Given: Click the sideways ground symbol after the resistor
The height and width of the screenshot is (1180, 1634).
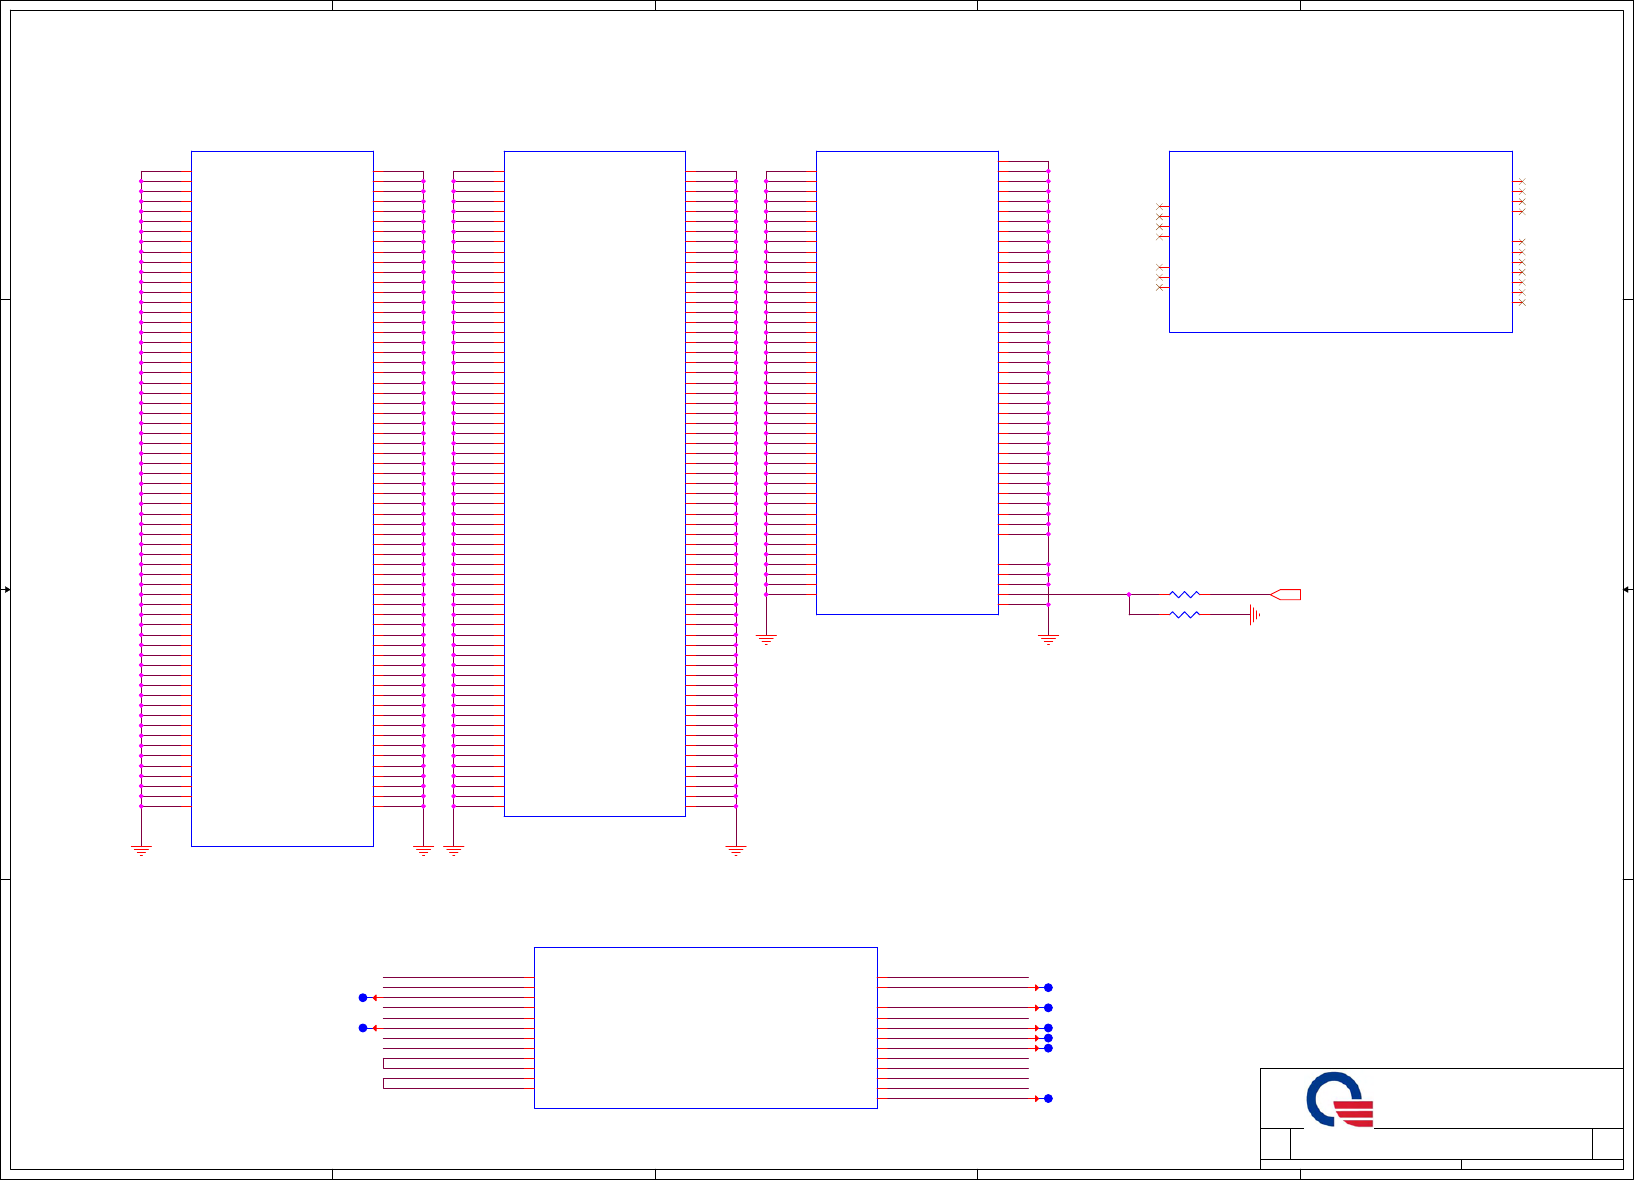Looking at the screenshot, I should tap(1254, 615).
